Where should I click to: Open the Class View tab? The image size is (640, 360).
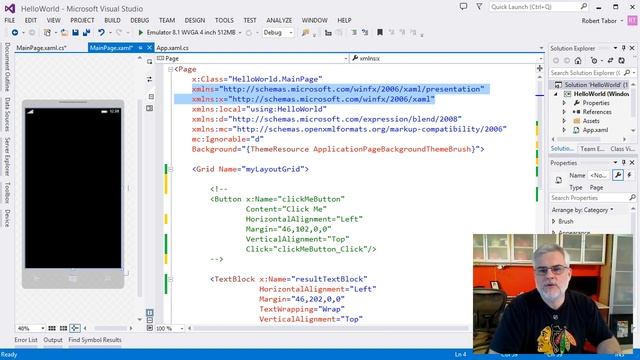coord(623,149)
